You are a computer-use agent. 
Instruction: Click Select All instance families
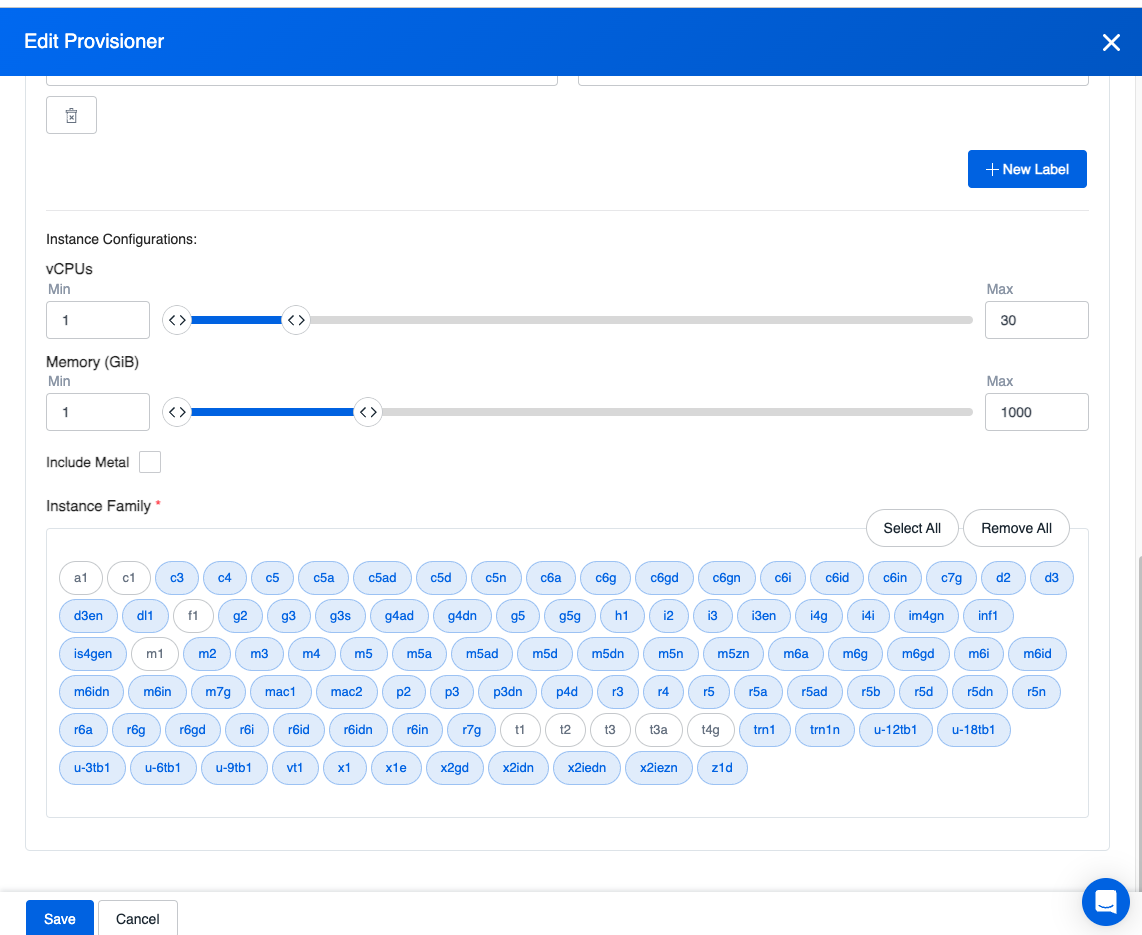912,528
